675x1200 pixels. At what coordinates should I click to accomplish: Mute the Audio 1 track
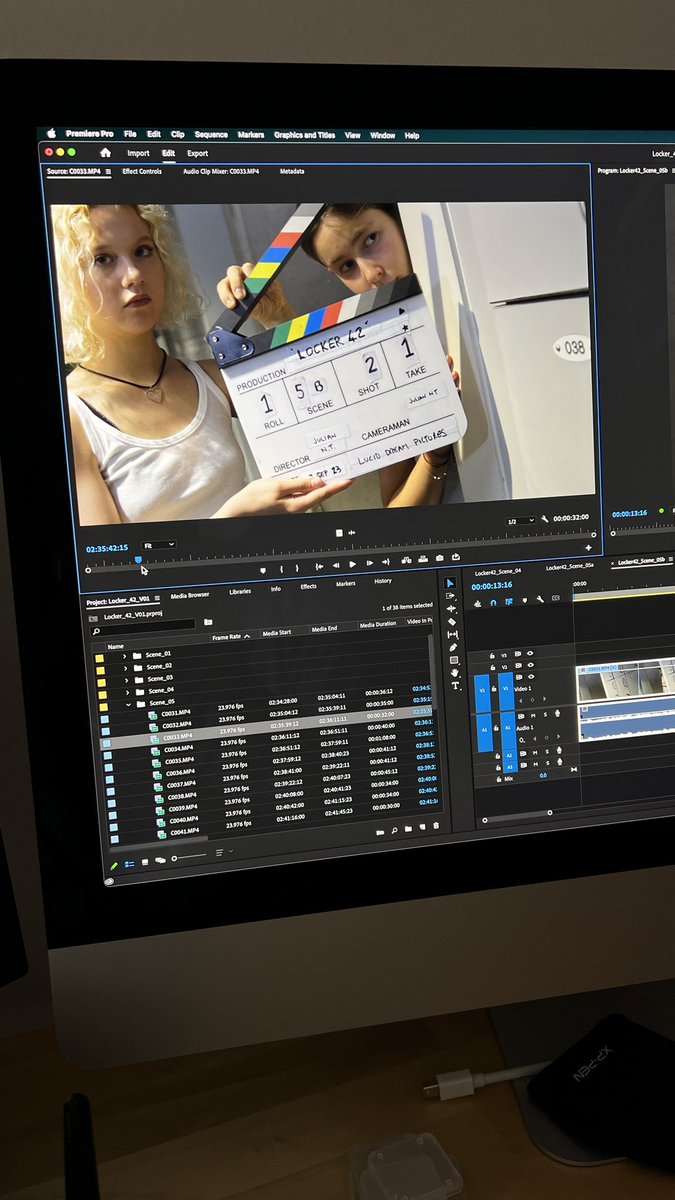(x=533, y=716)
